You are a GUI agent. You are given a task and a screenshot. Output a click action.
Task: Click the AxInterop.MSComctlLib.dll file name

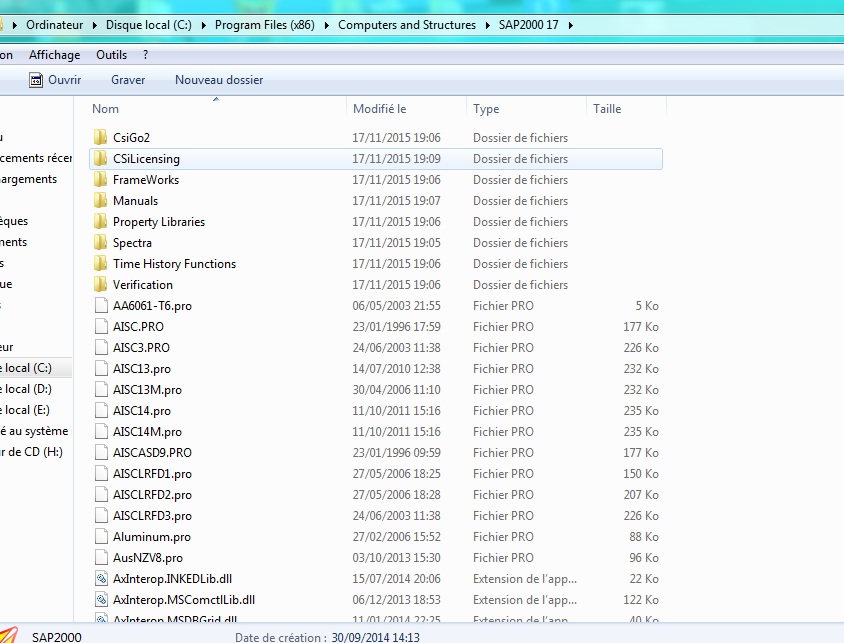(184, 600)
